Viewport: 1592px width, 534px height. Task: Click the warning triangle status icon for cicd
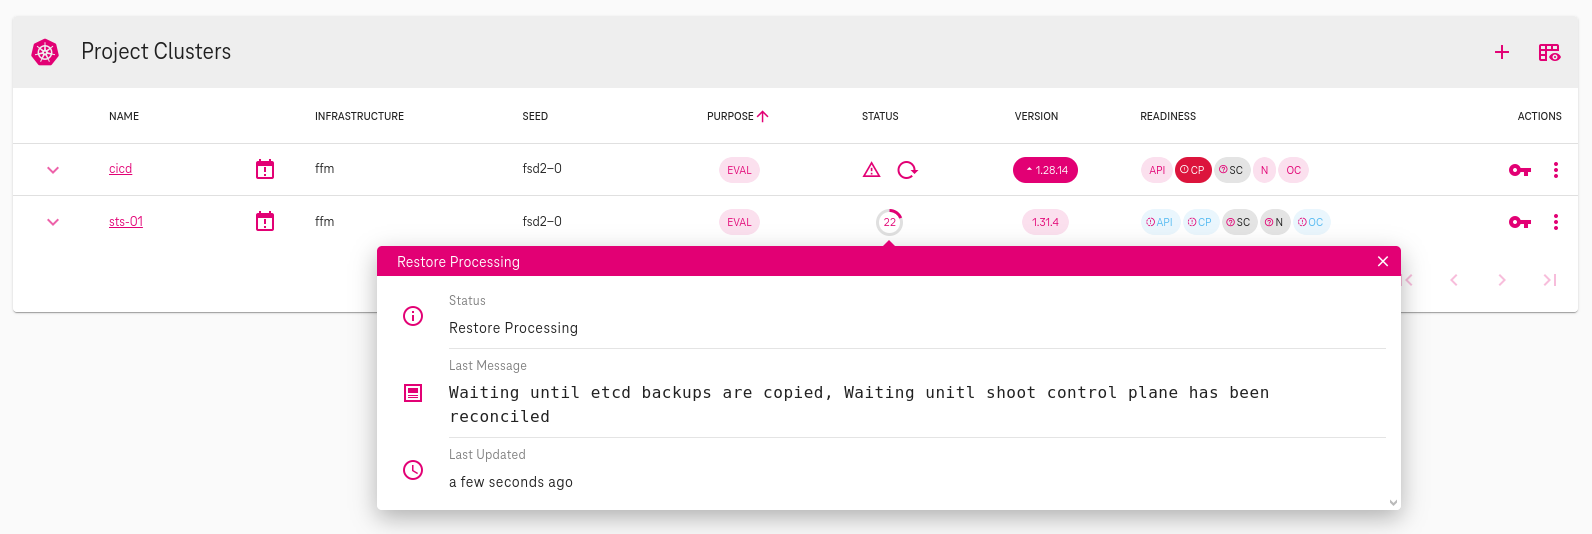coord(871,170)
